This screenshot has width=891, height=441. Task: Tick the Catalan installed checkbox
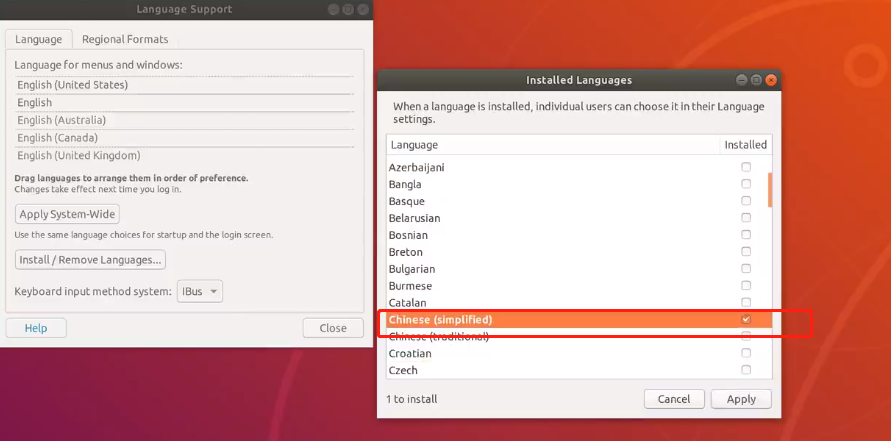pyautogui.click(x=746, y=302)
